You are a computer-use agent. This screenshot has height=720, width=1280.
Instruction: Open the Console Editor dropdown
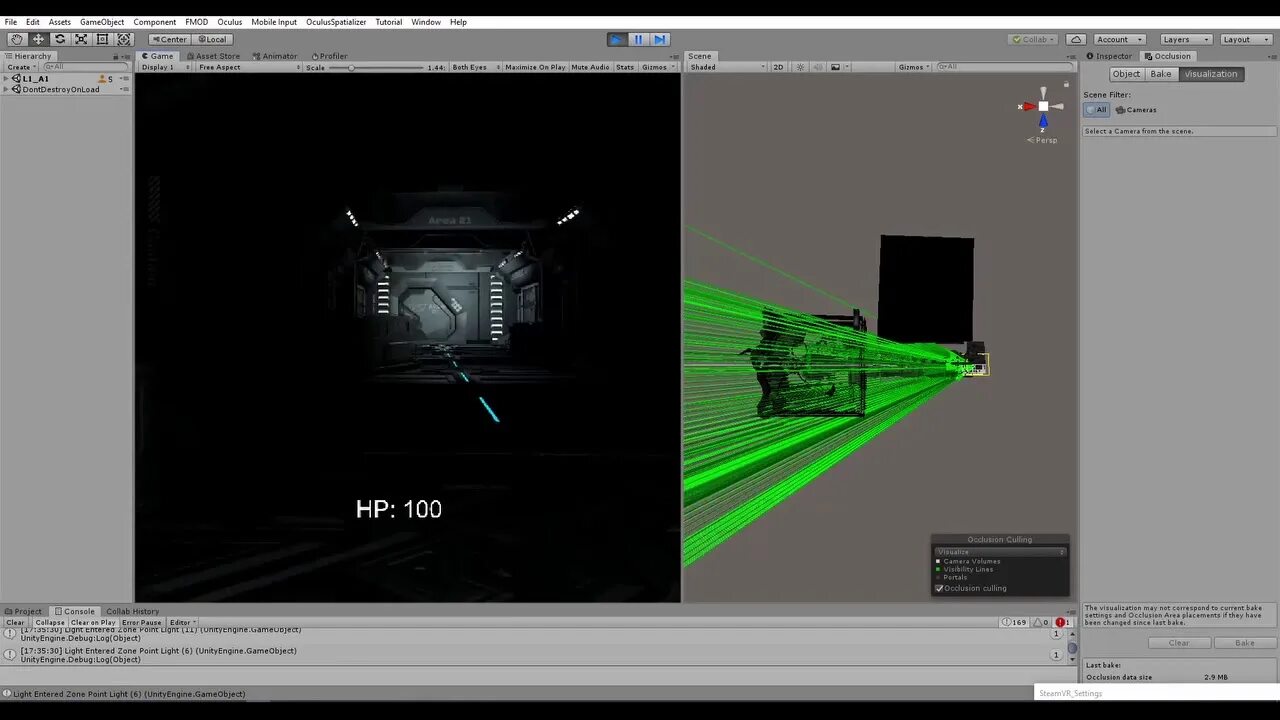[x=181, y=622]
